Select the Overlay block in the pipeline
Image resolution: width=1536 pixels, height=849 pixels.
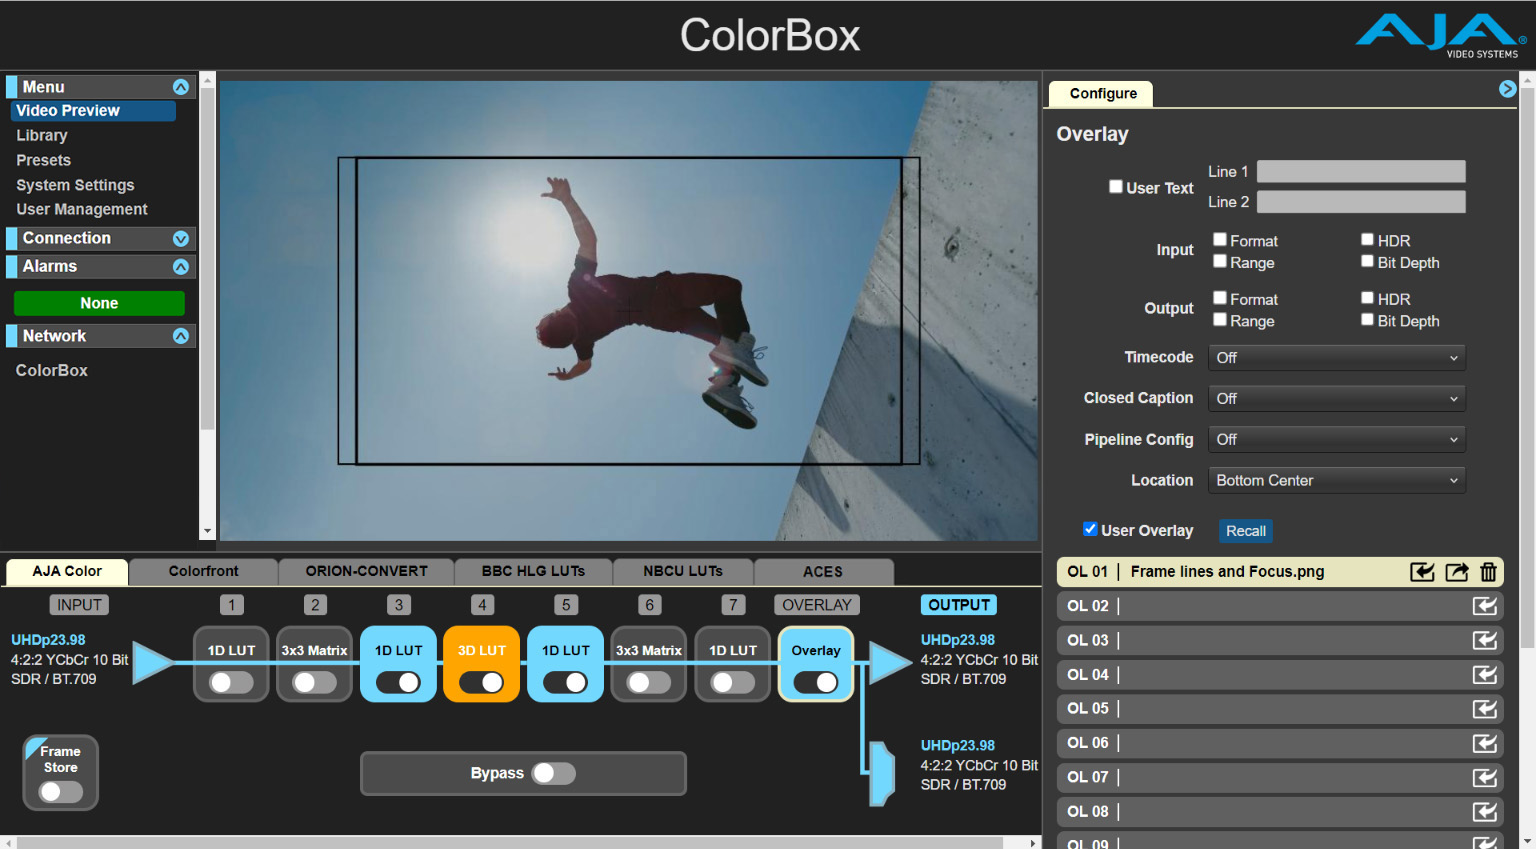coord(815,650)
